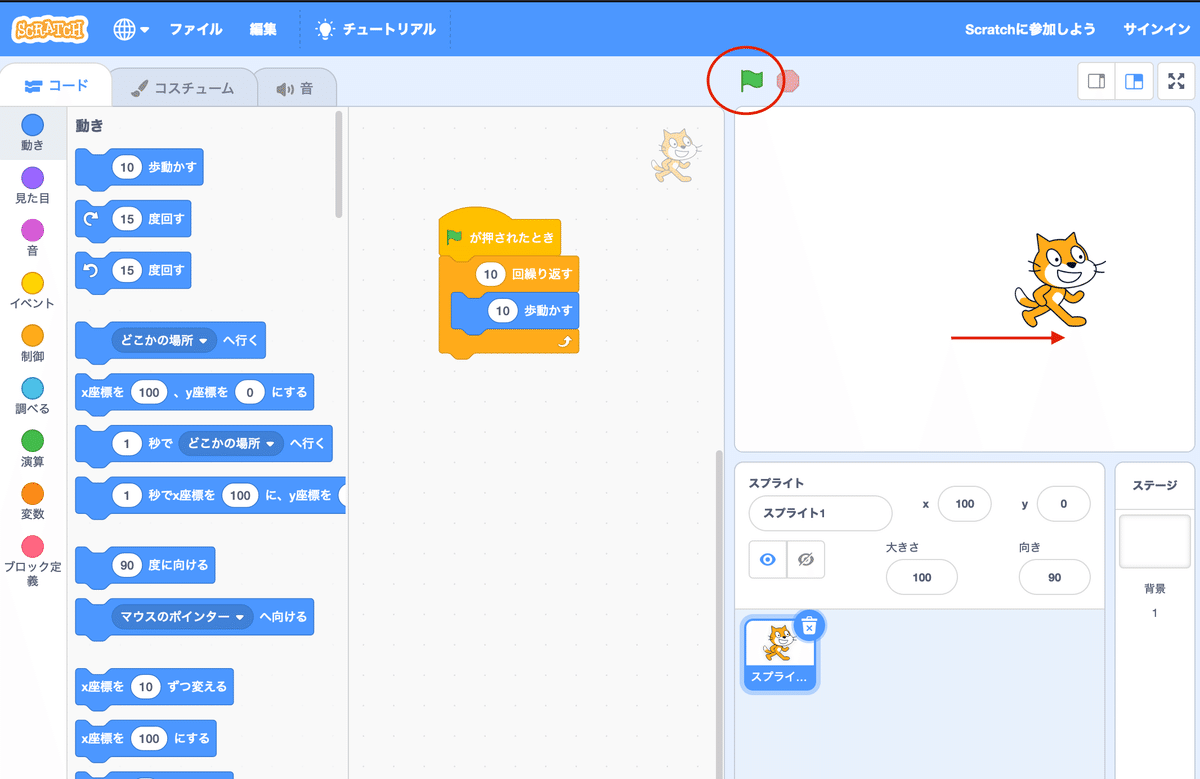Open the language globe menu

click(131, 29)
